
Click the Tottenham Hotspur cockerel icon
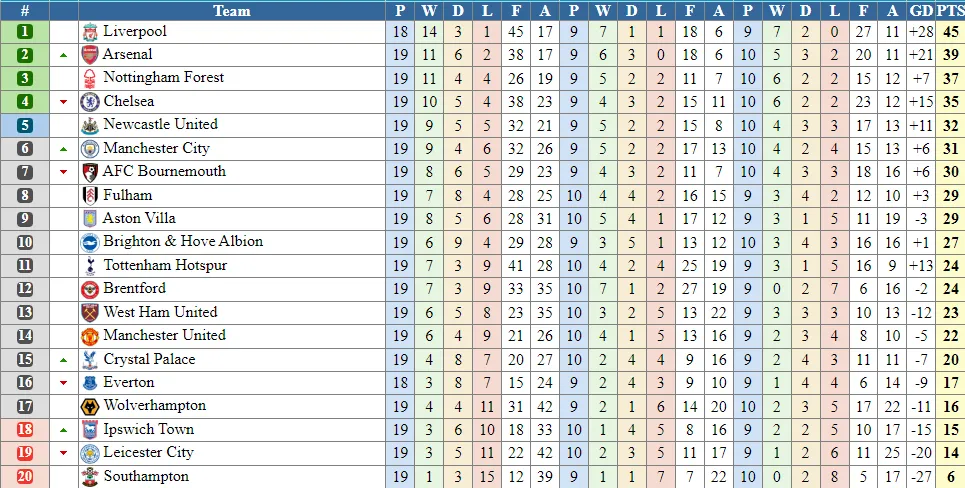(x=89, y=266)
